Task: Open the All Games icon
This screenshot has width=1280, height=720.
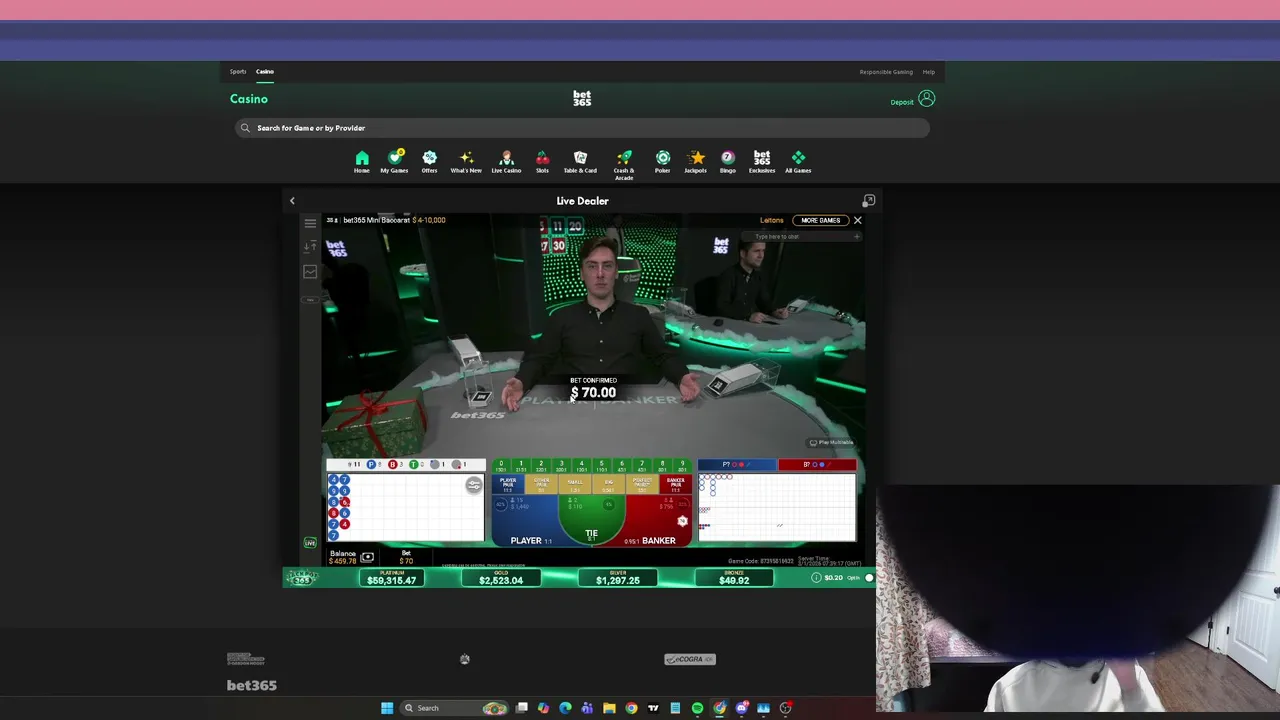Action: click(x=798, y=162)
